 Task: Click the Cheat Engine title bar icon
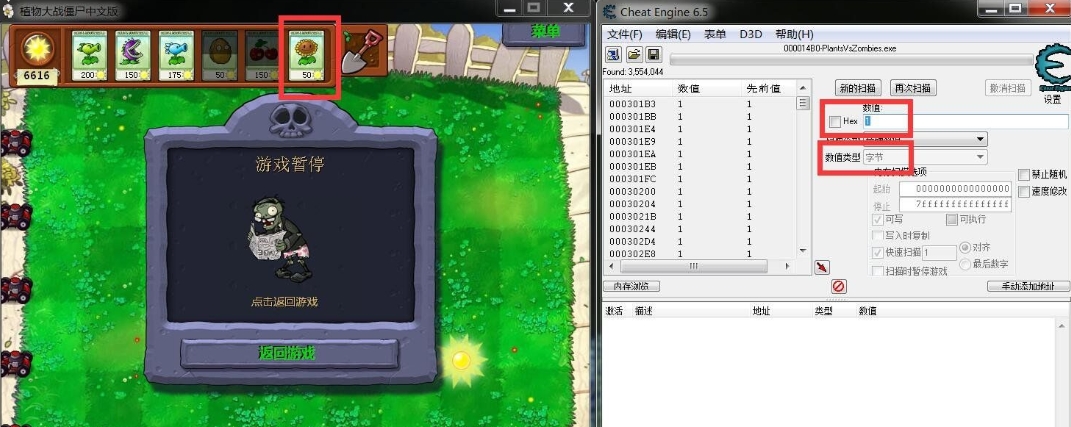coord(610,11)
